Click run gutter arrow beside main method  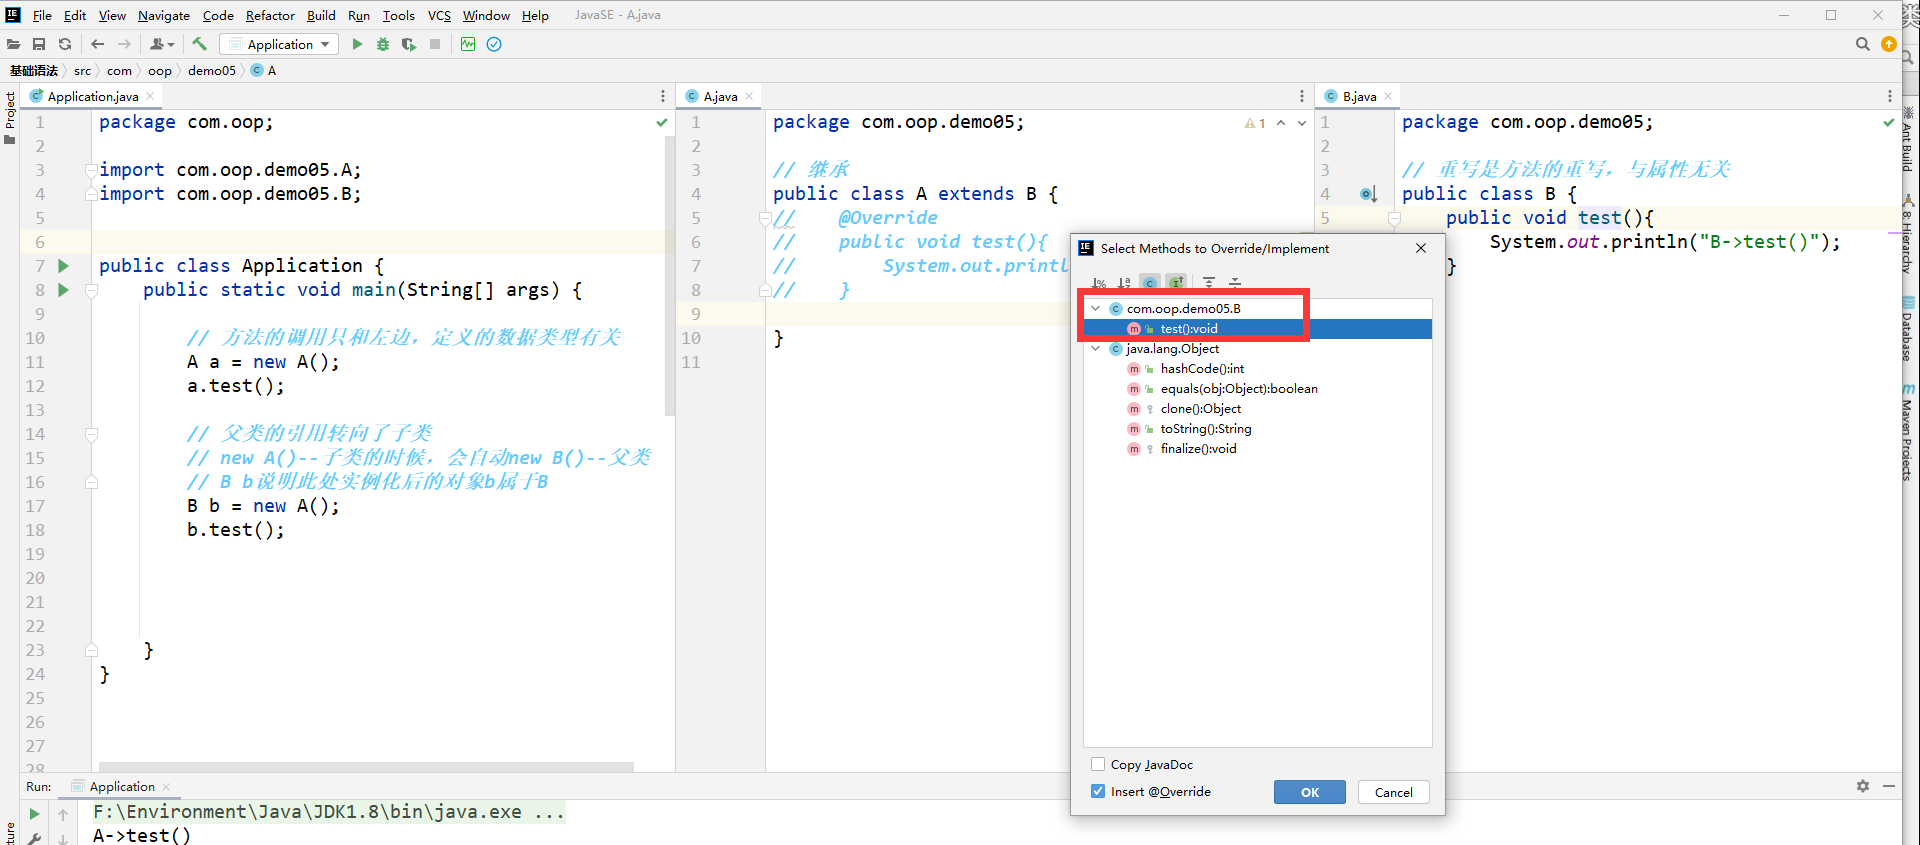point(63,290)
